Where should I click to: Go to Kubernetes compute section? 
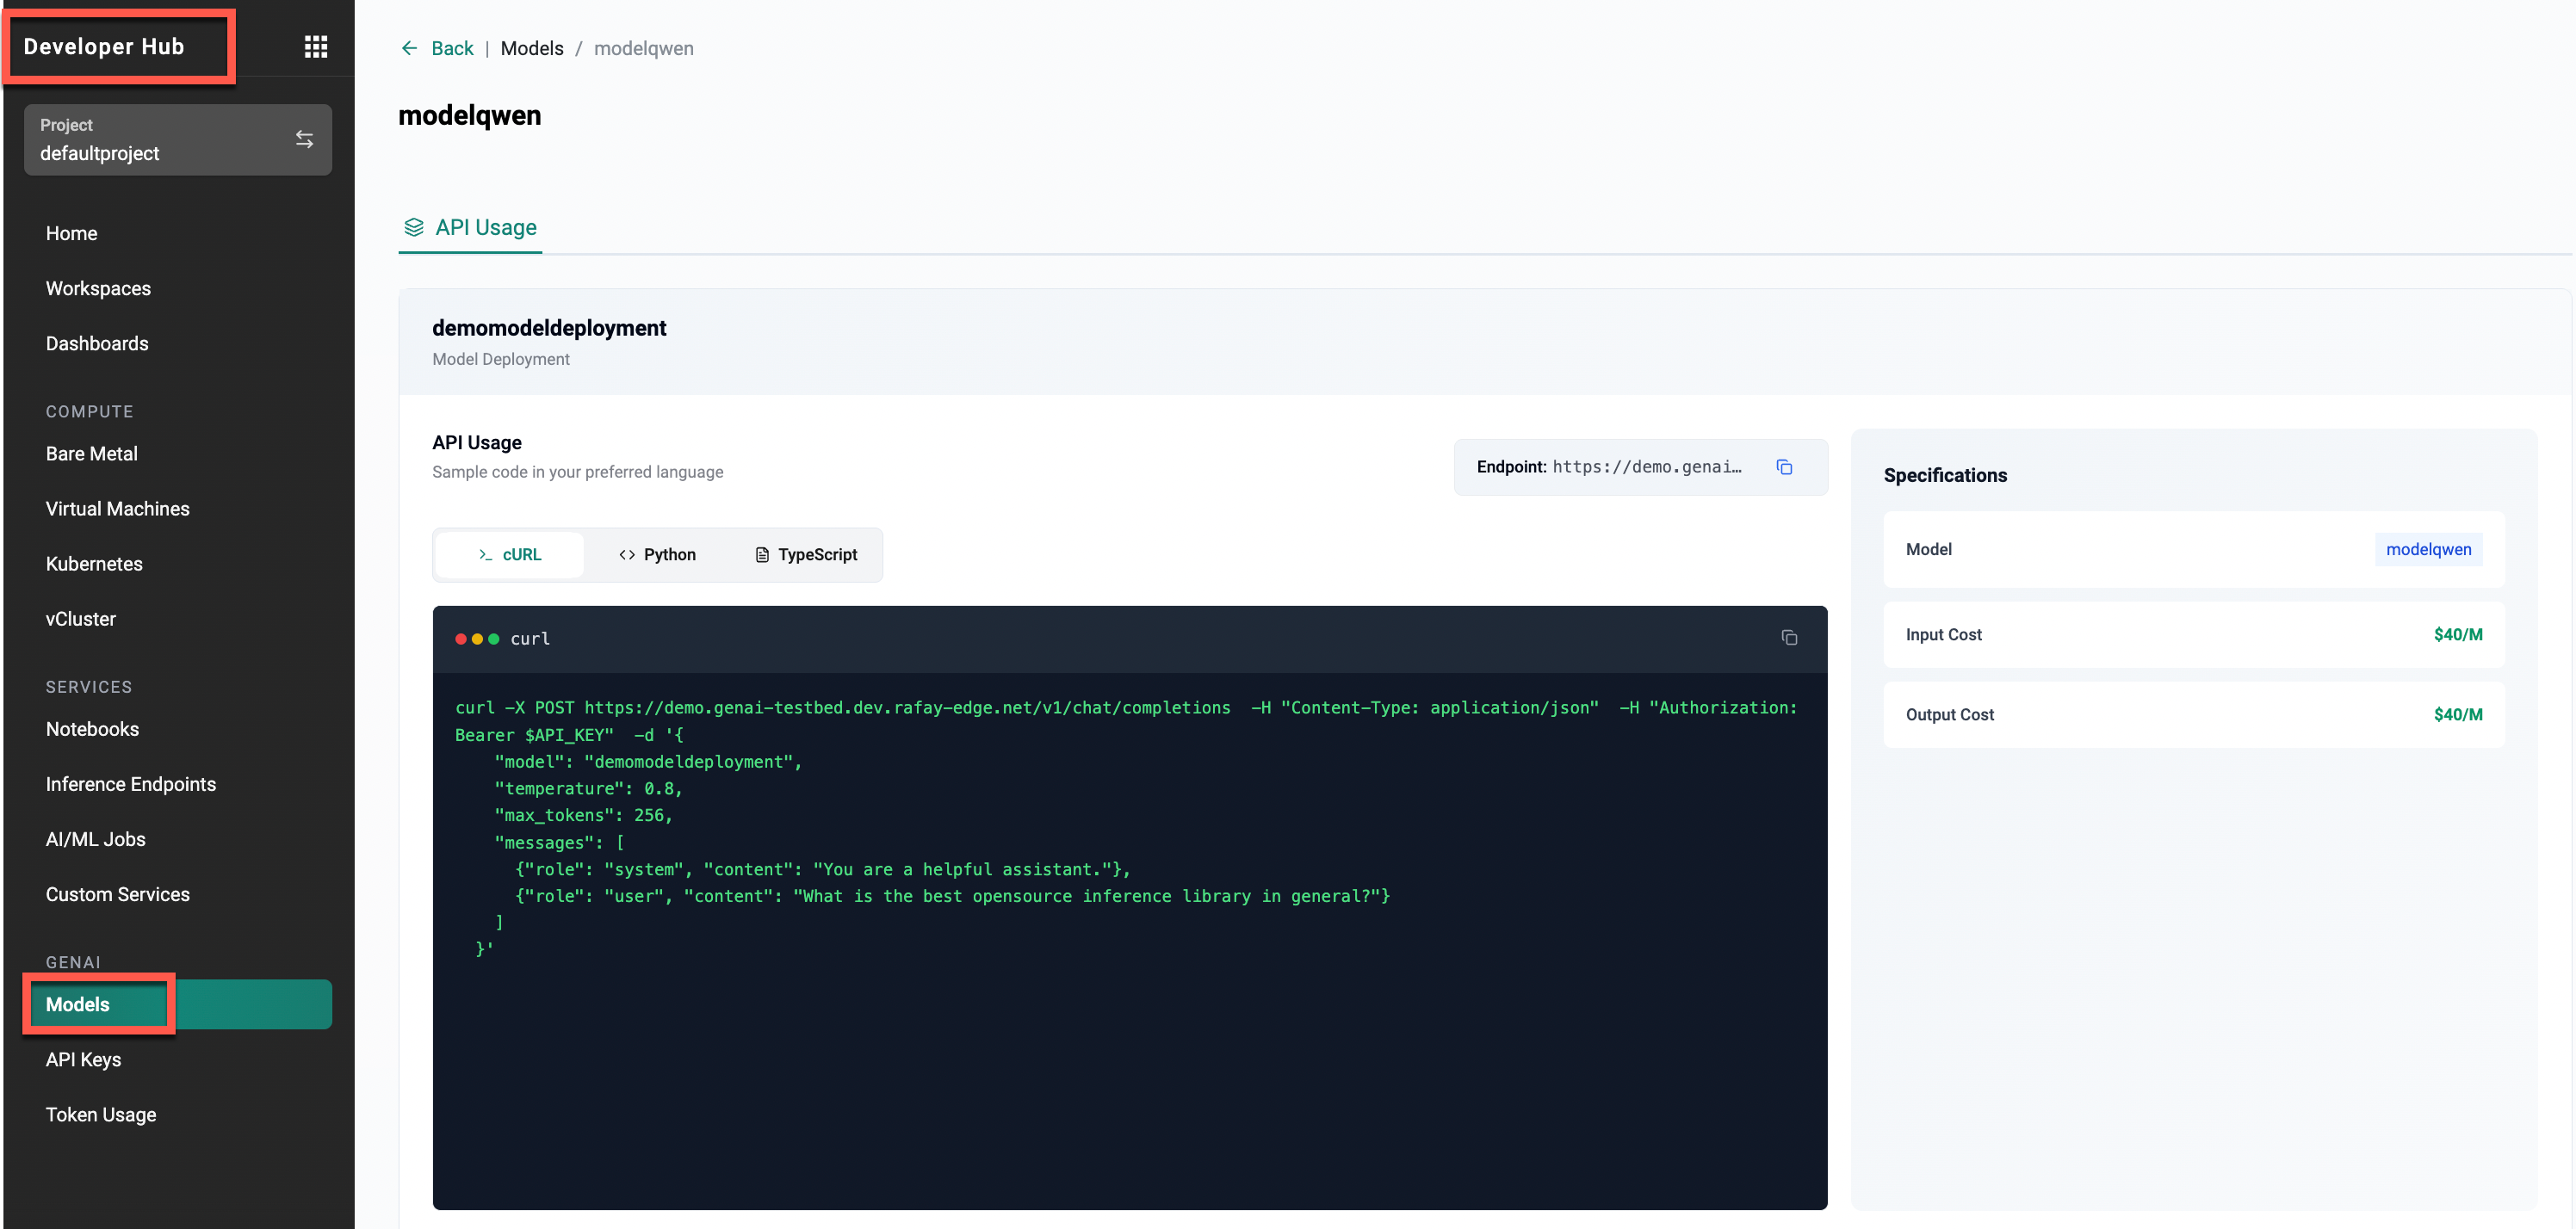(x=94, y=564)
